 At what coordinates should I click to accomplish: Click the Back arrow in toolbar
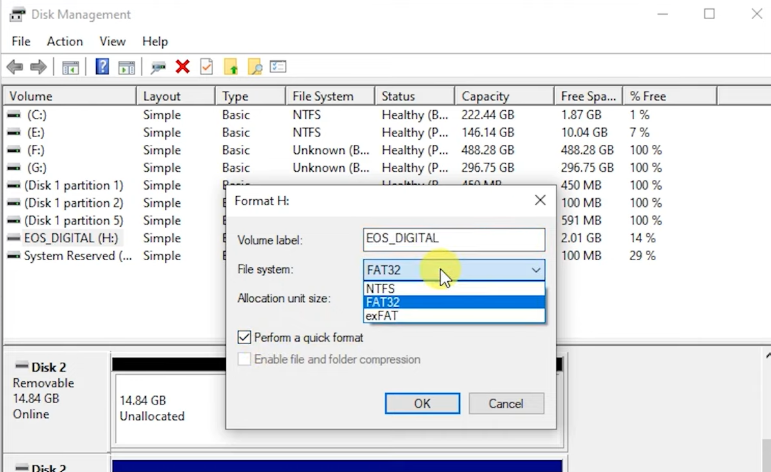tap(15, 67)
